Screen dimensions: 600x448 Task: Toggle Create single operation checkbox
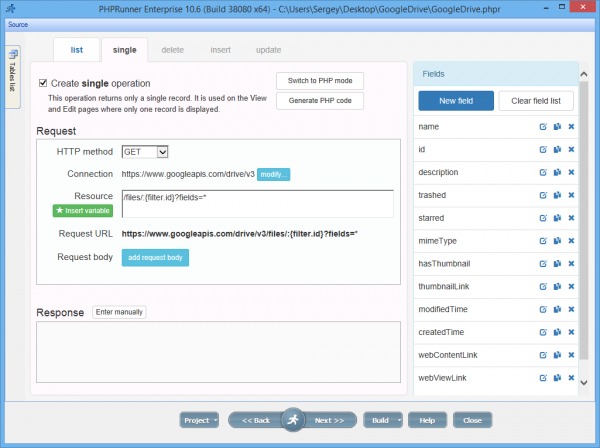43,83
